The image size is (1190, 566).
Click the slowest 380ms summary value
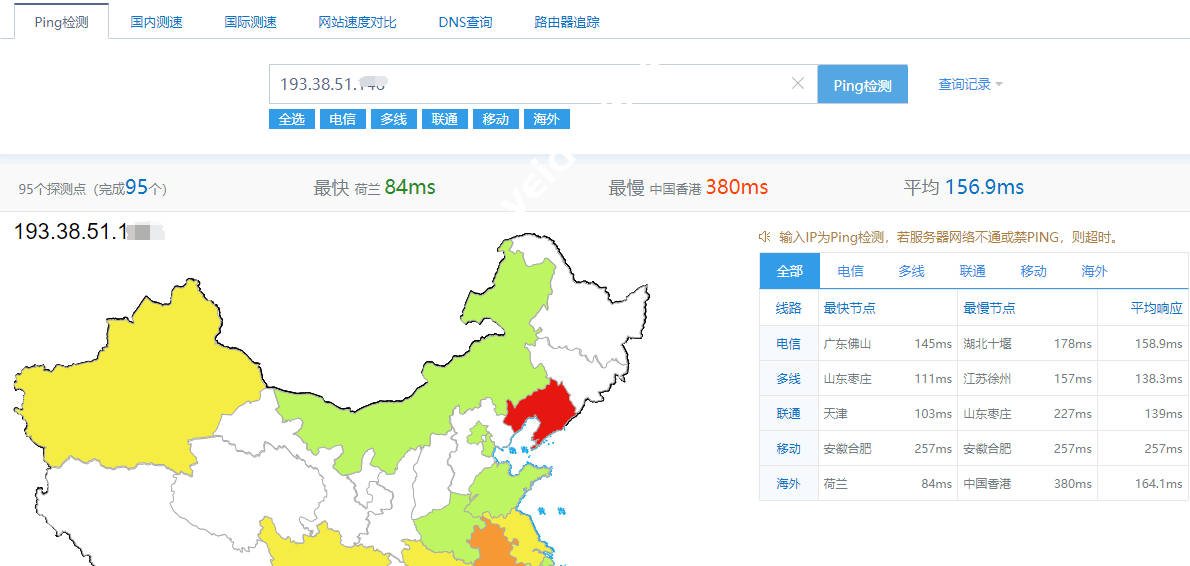(737, 187)
